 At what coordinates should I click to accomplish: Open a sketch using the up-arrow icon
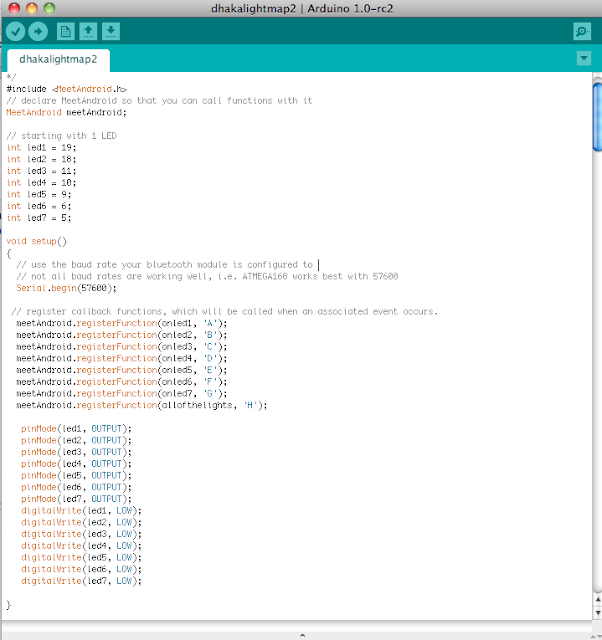coord(88,31)
